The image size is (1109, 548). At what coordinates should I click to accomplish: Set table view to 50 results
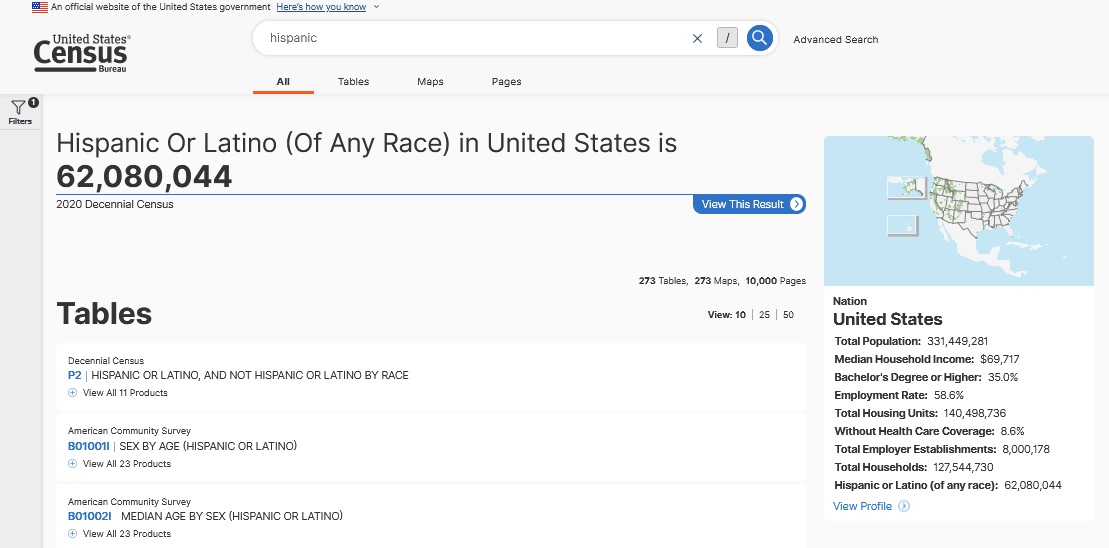pos(788,315)
